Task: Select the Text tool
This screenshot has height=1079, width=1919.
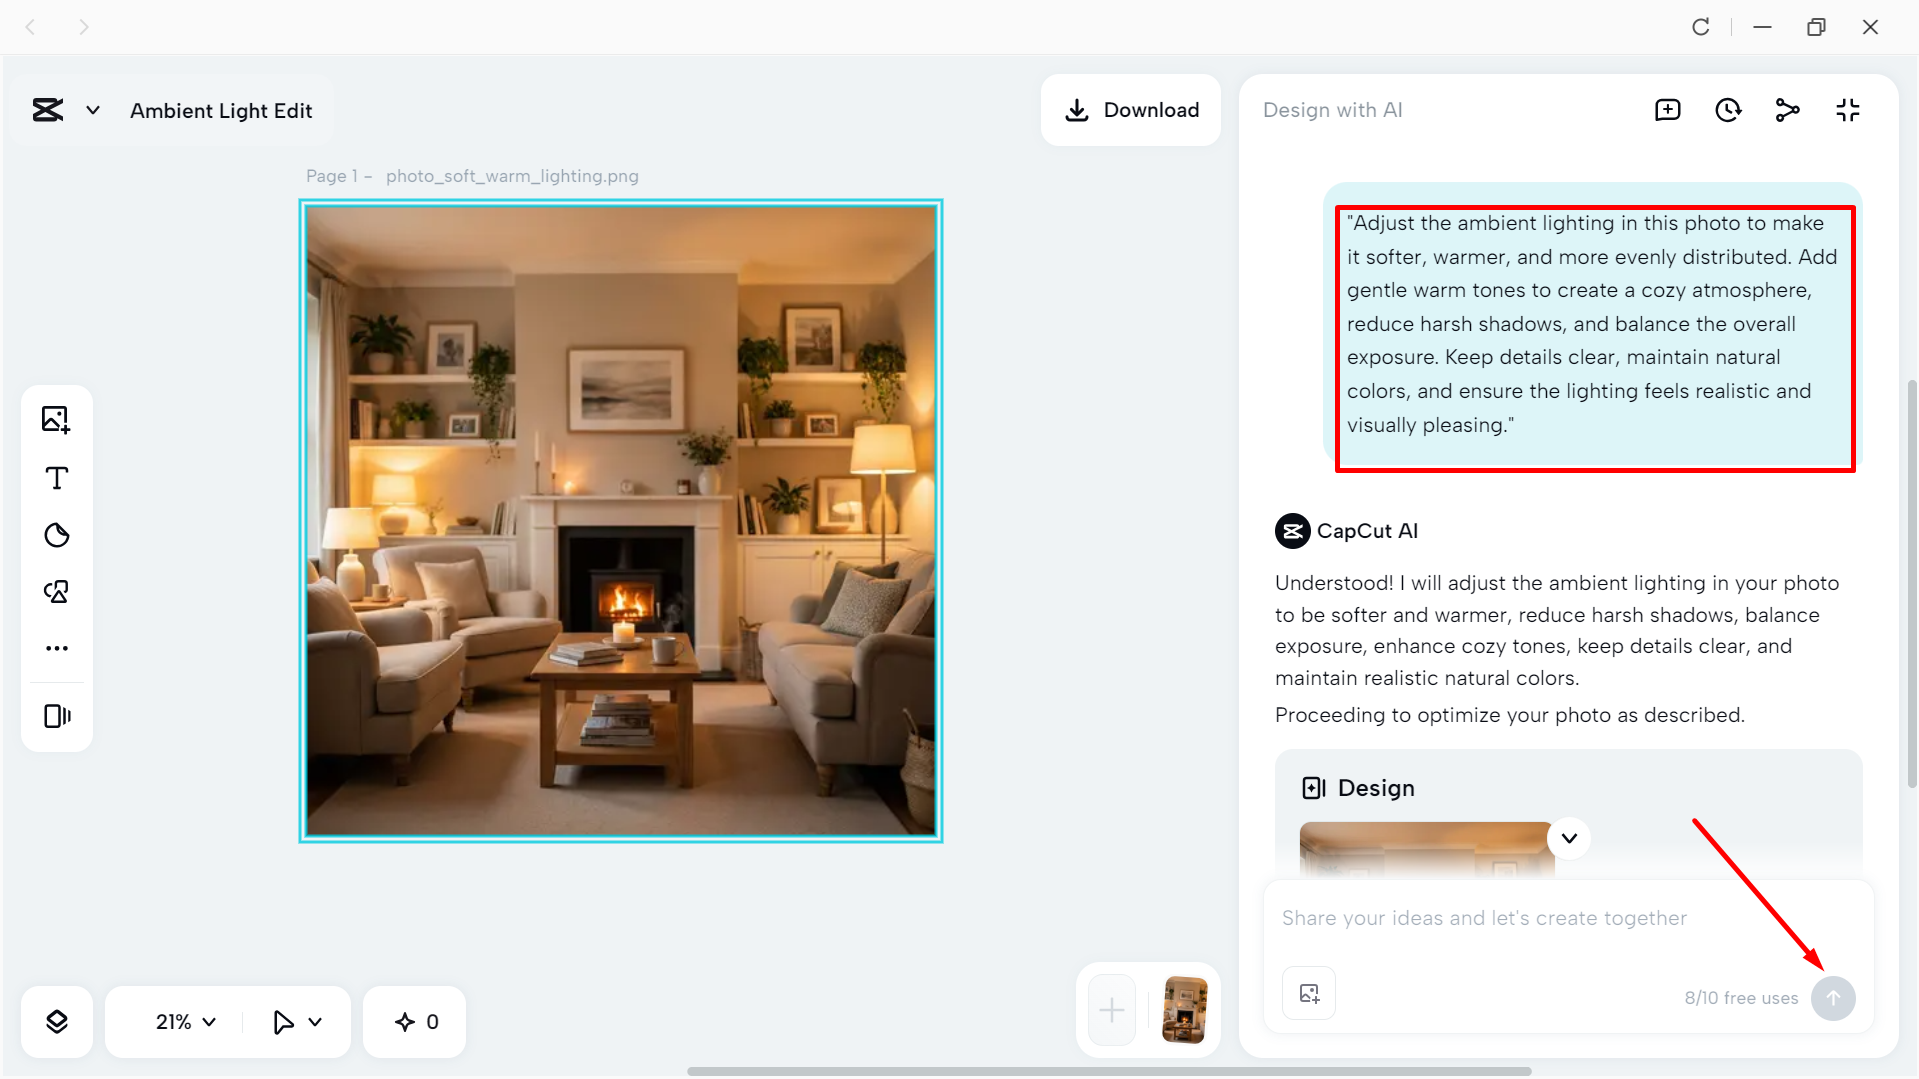Action: (57, 478)
